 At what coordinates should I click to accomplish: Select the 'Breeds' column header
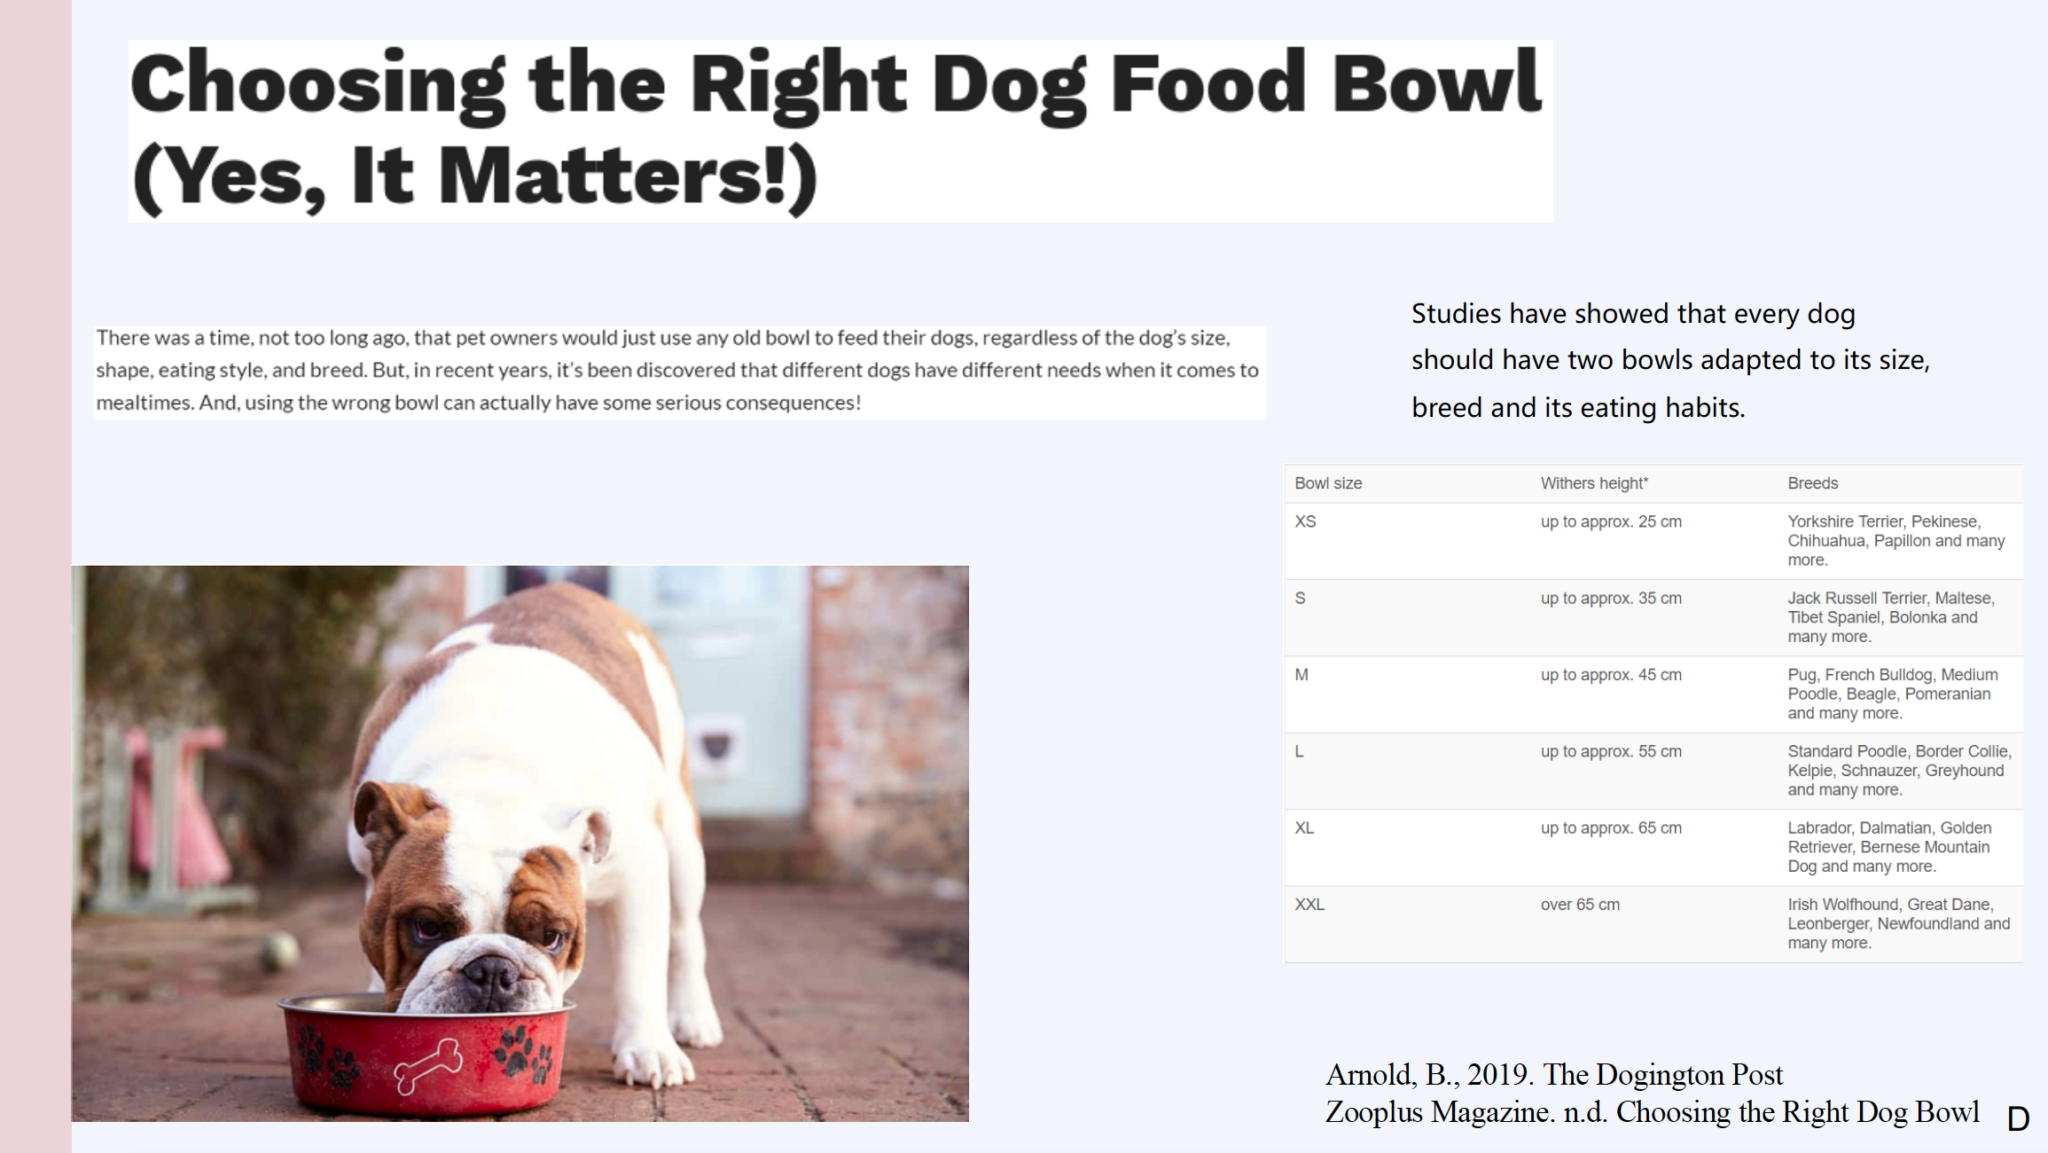(x=1812, y=483)
